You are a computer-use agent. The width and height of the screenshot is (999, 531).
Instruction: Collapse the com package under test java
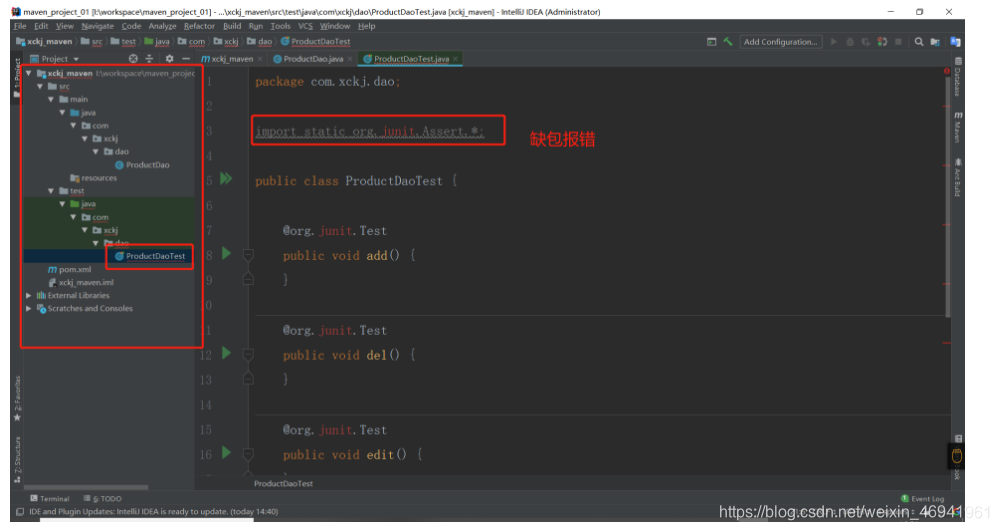click(x=73, y=217)
